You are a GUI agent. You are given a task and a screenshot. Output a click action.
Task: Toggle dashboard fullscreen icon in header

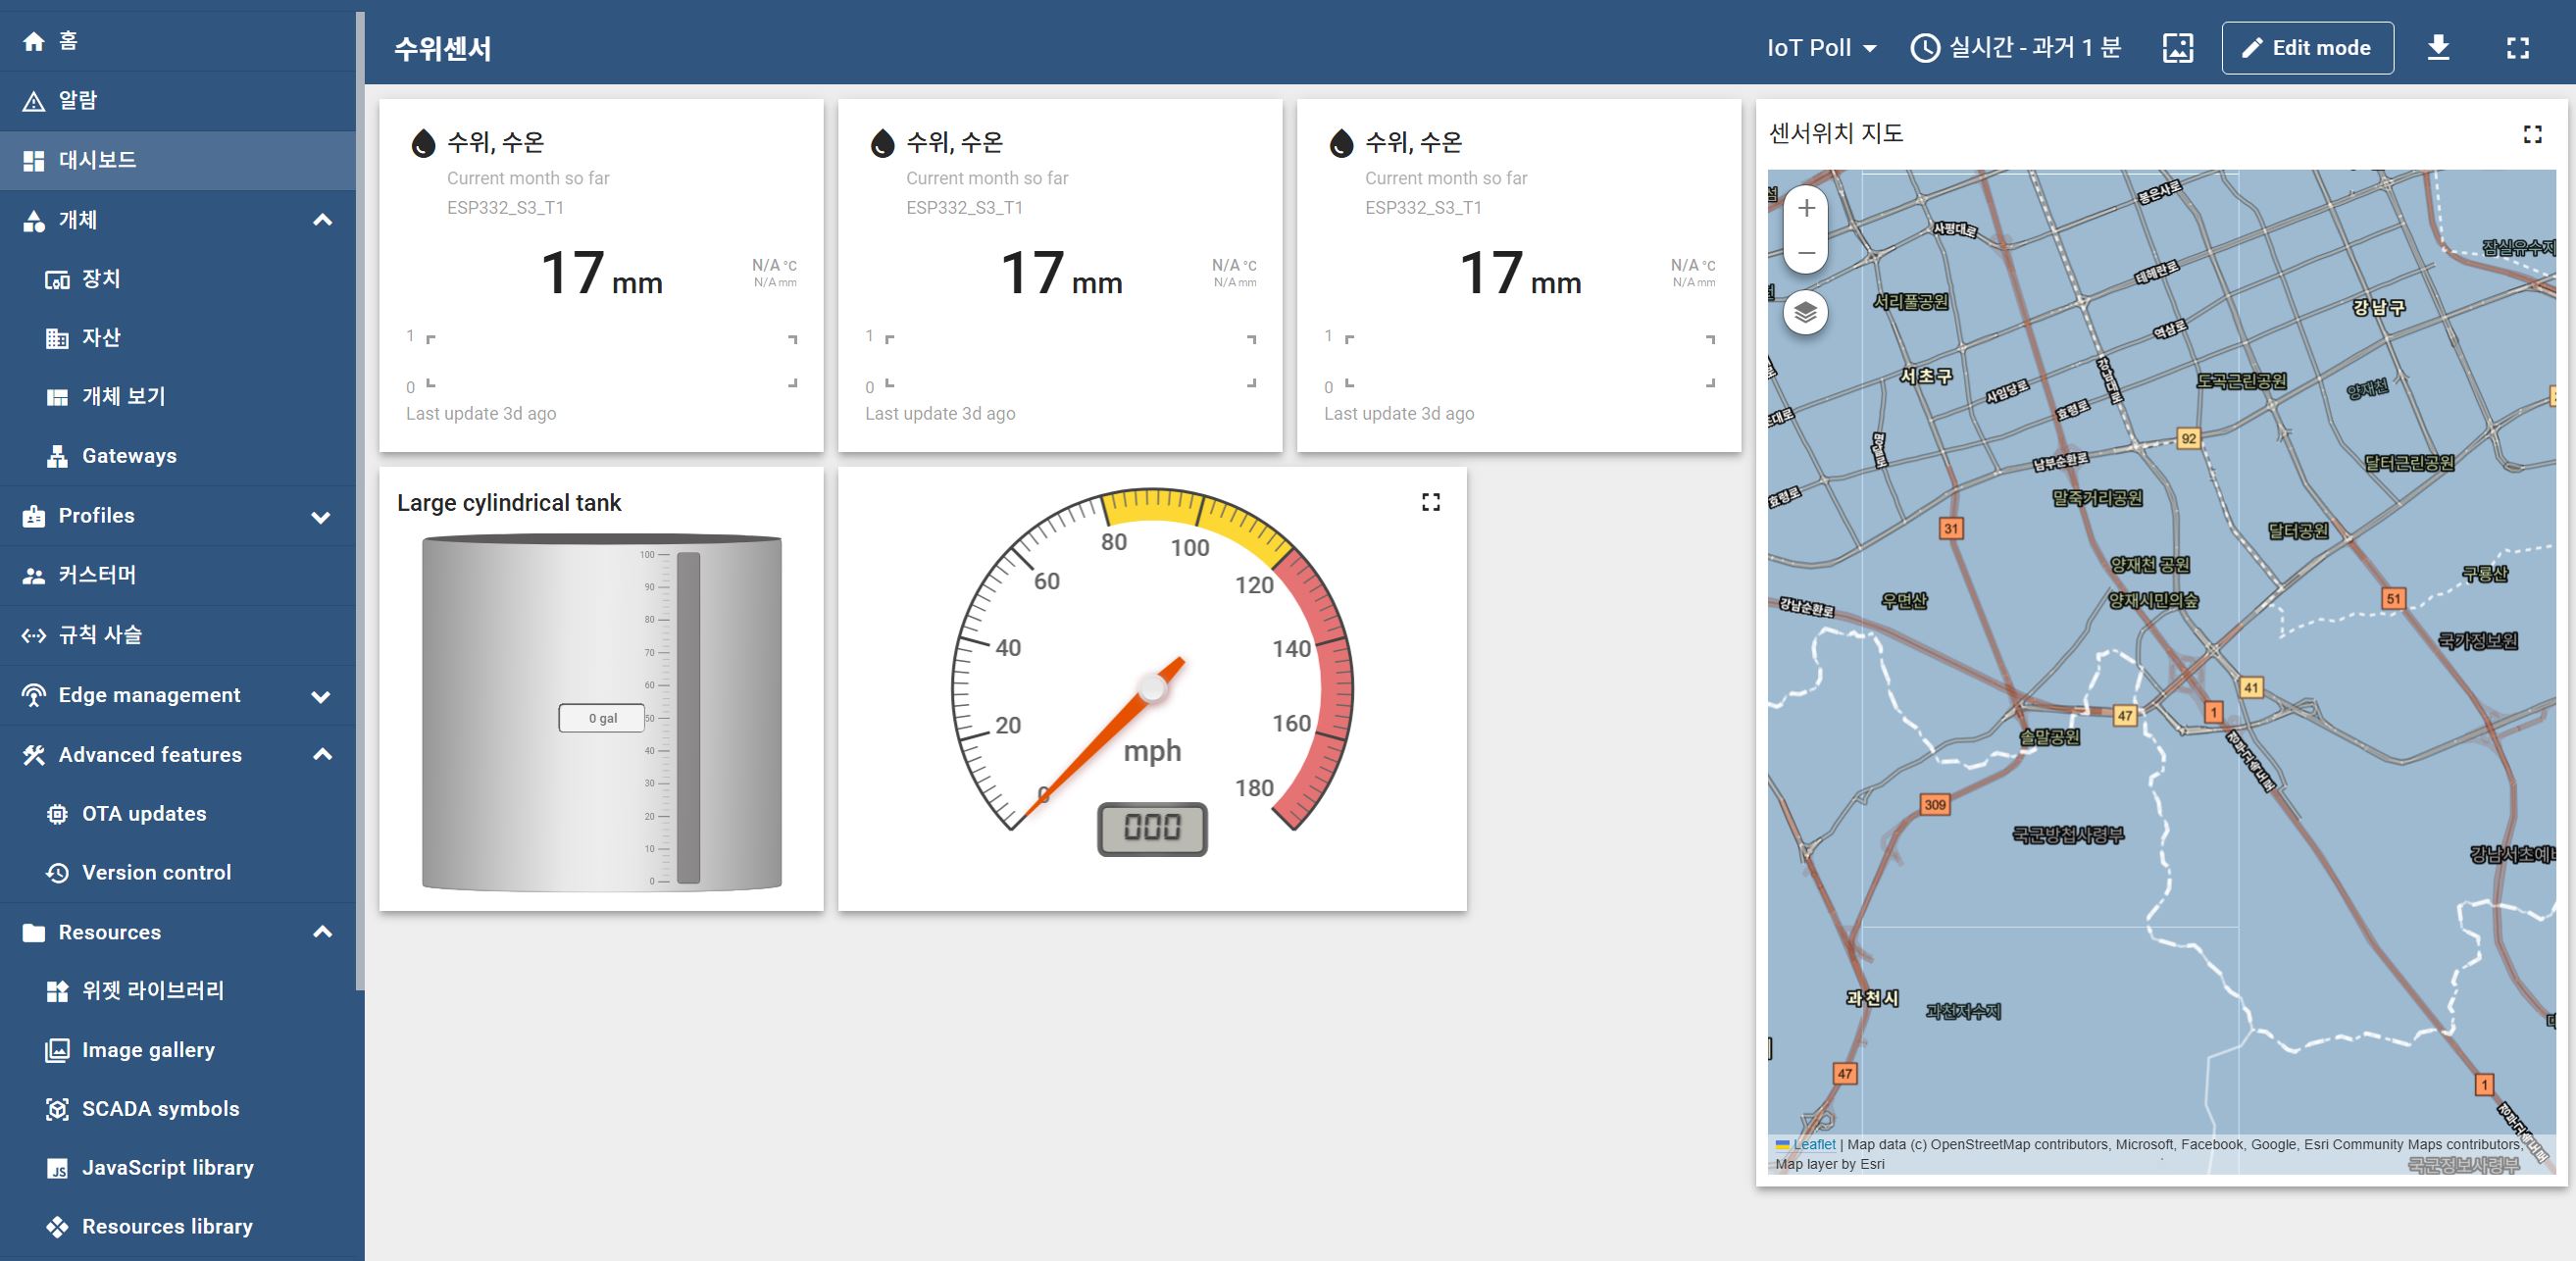click(2517, 48)
